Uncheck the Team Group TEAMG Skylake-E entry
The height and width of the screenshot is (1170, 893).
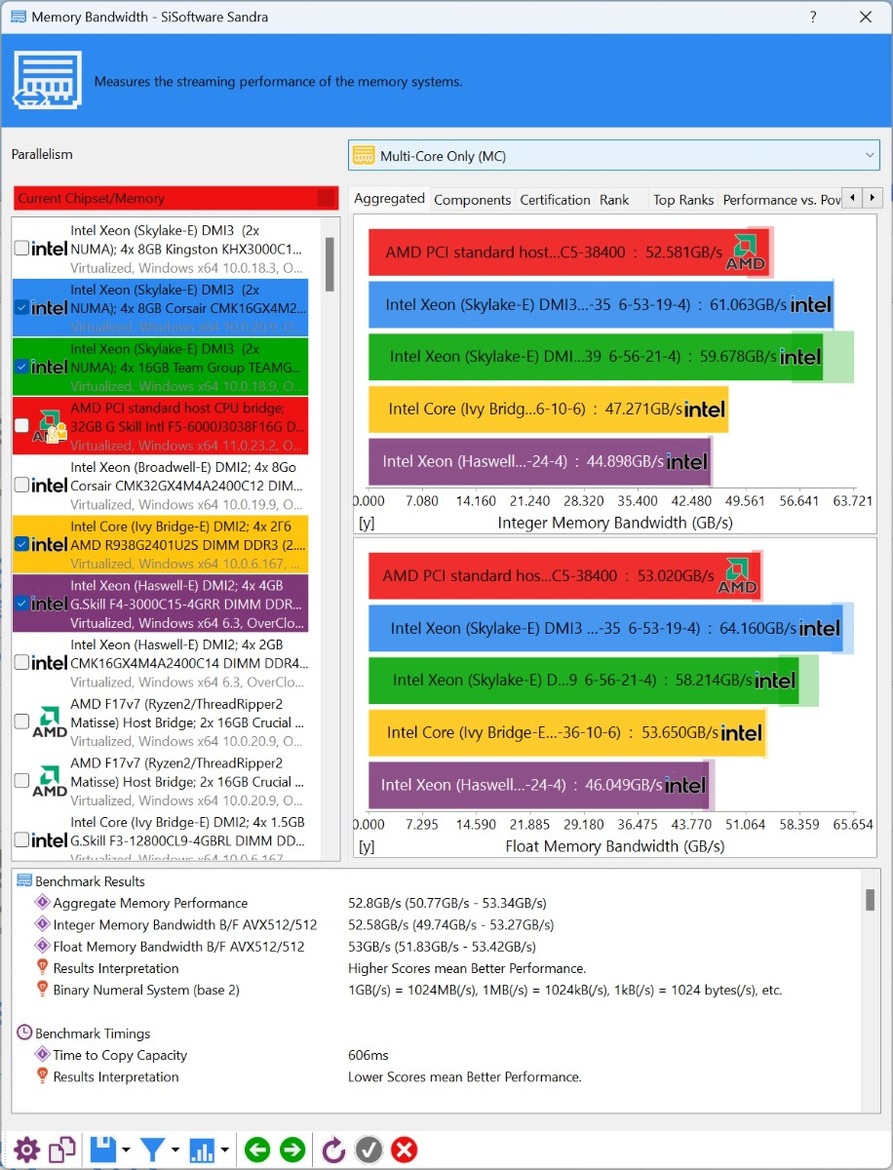22,366
